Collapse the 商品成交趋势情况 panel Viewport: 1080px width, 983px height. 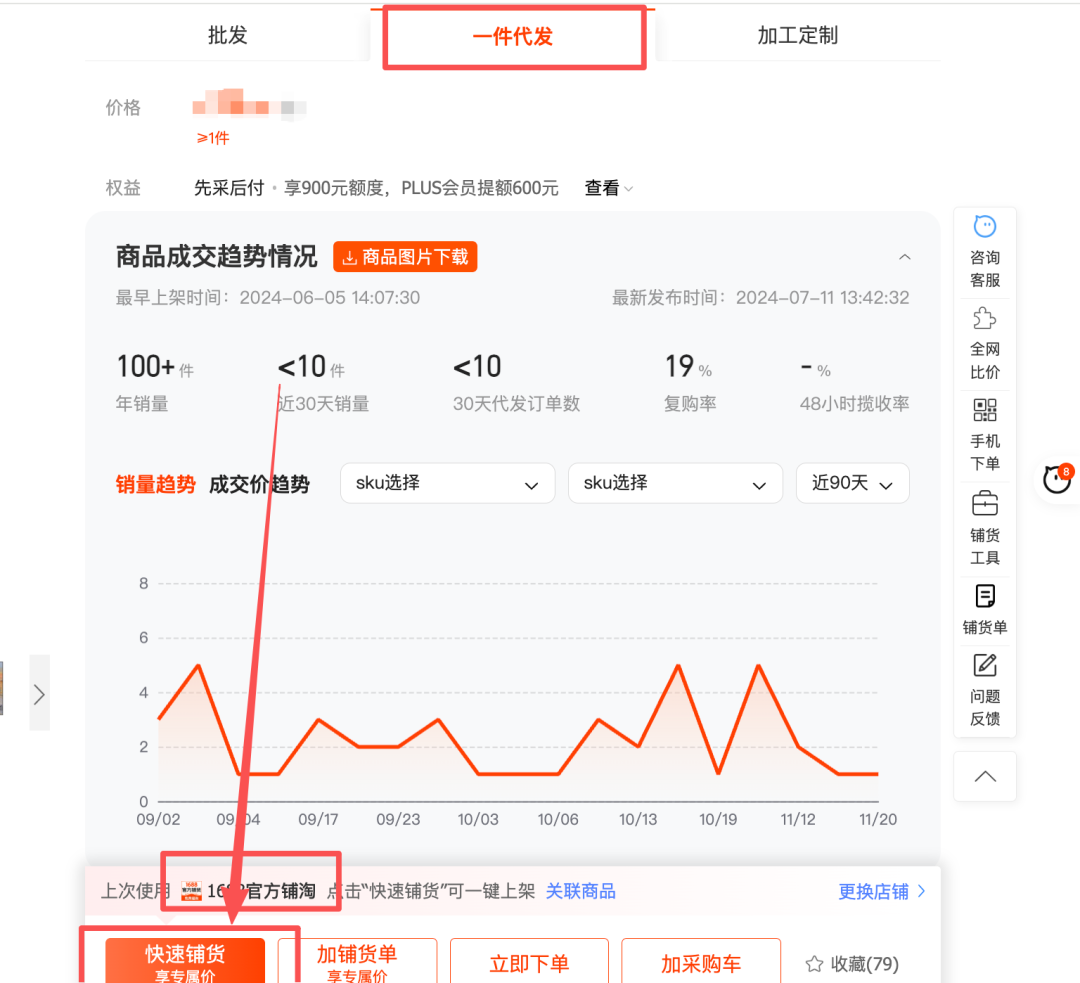tap(905, 257)
